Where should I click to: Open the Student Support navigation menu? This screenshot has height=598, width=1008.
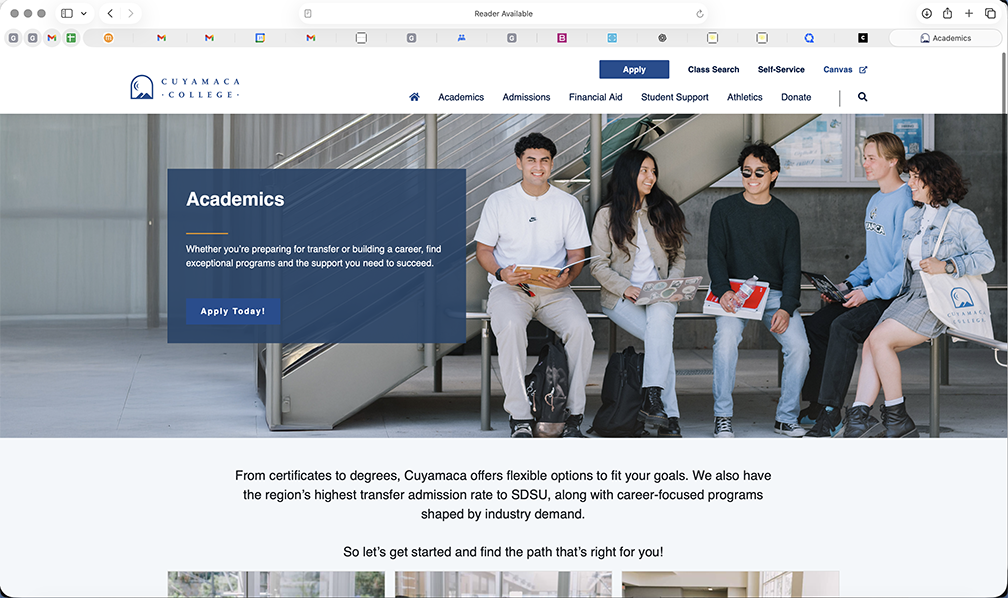pyautogui.click(x=674, y=97)
